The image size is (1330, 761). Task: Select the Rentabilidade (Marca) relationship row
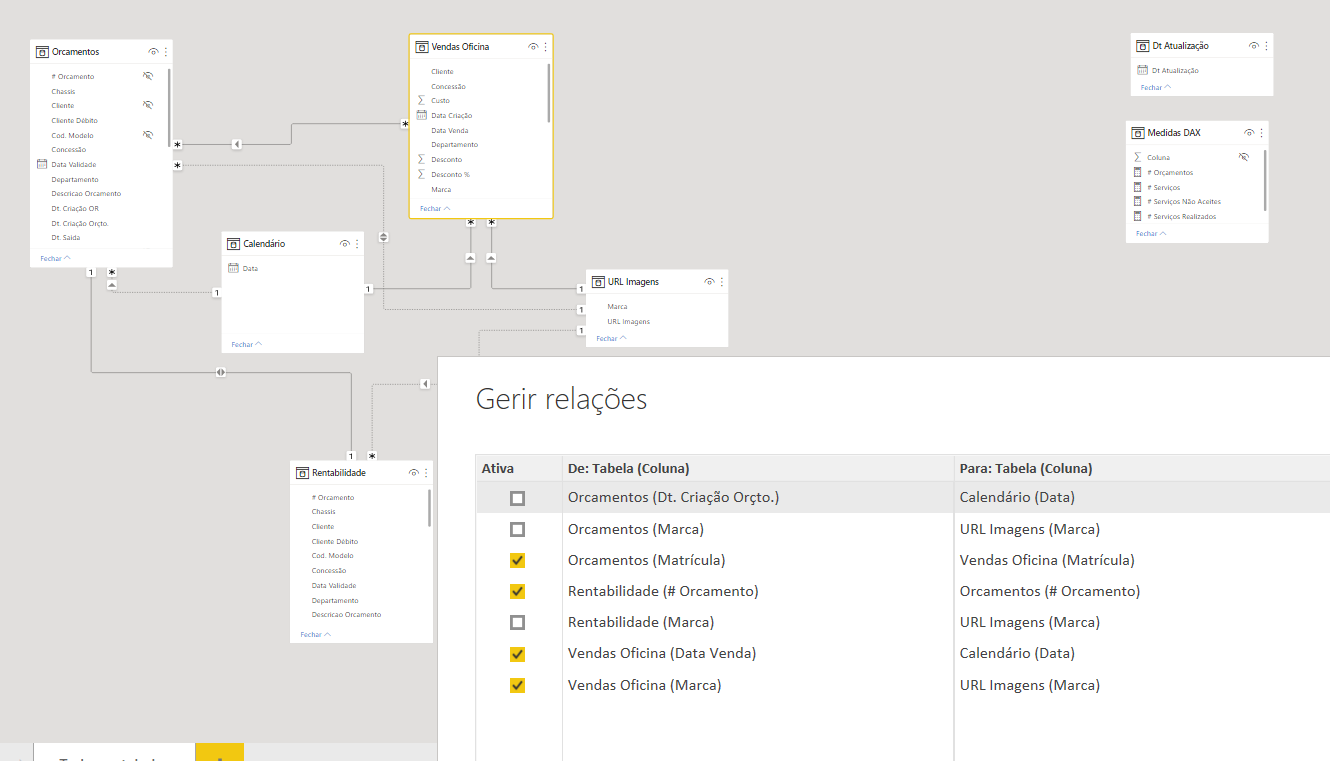[x=903, y=622]
